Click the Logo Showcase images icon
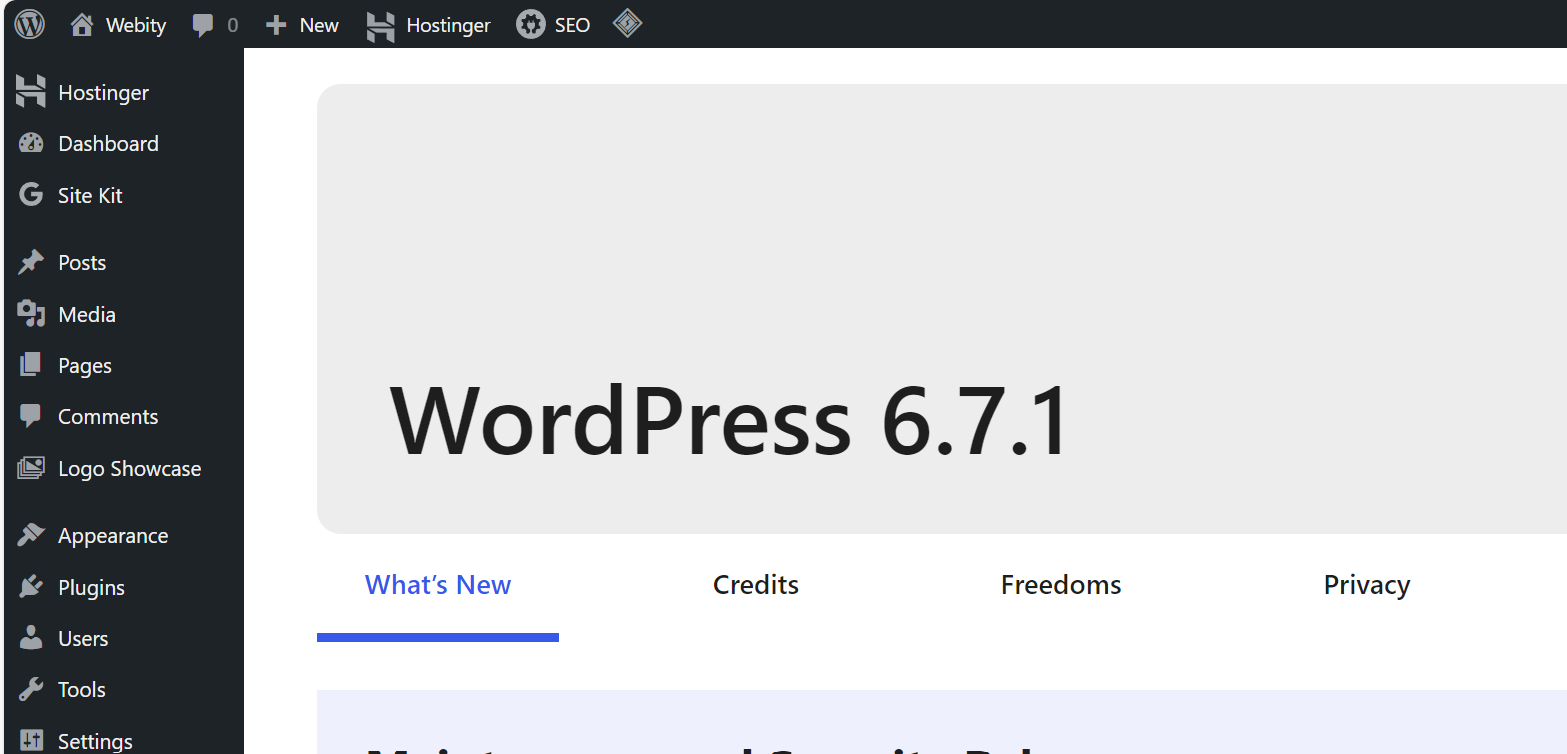 [x=31, y=468]
